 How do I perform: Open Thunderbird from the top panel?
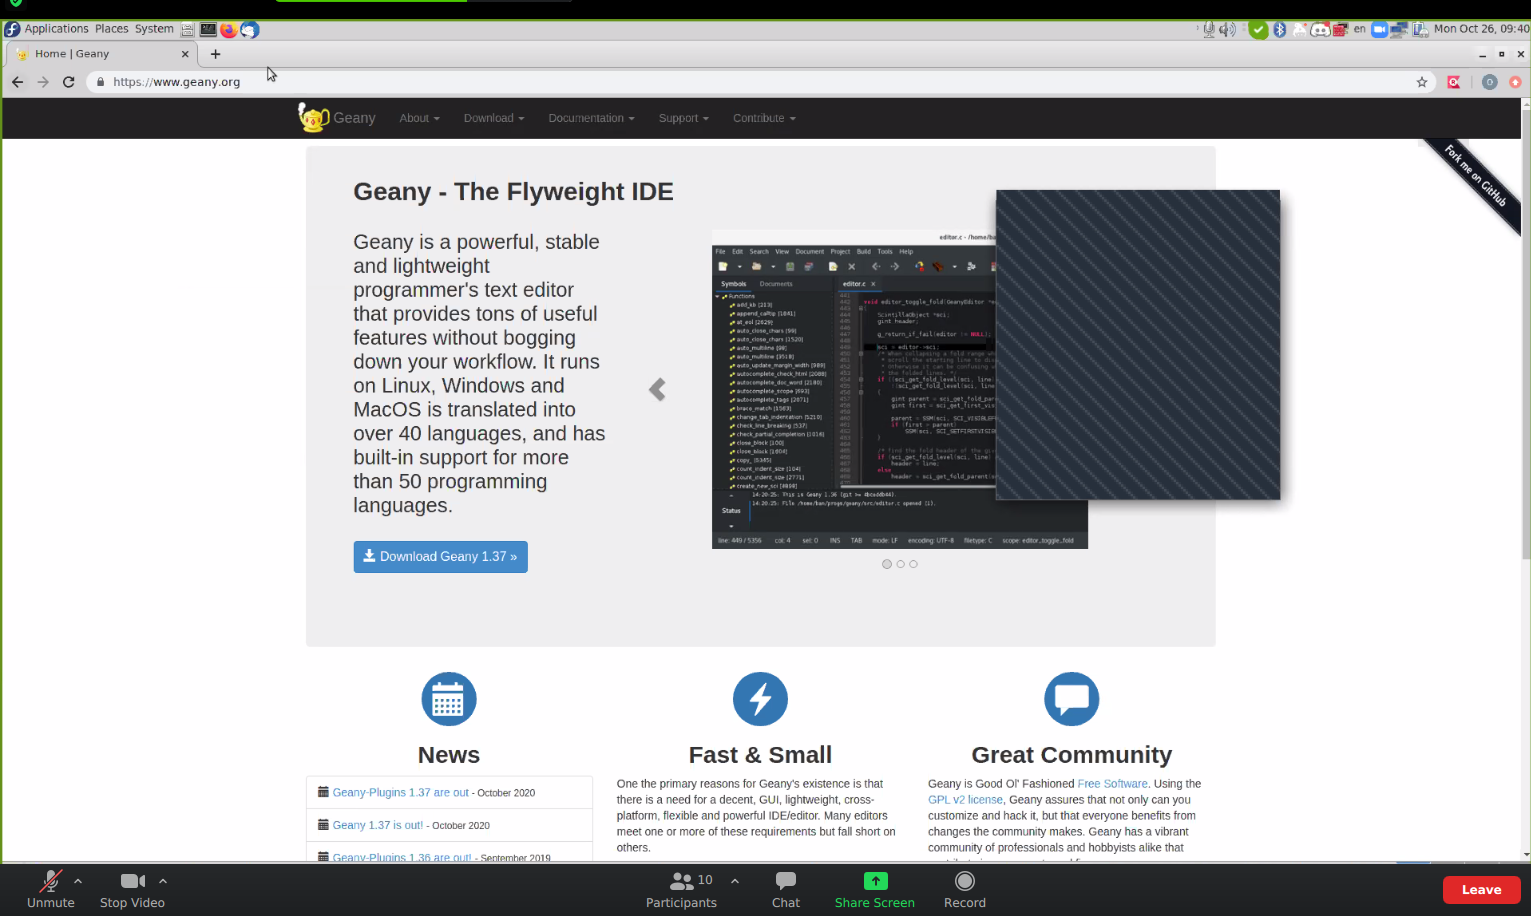pyautogui.click(x=250, y=29)
